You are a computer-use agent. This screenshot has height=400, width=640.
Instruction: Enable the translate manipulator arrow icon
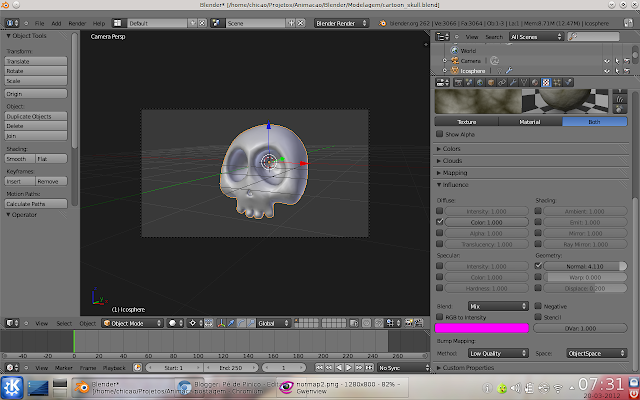(231, 323)
